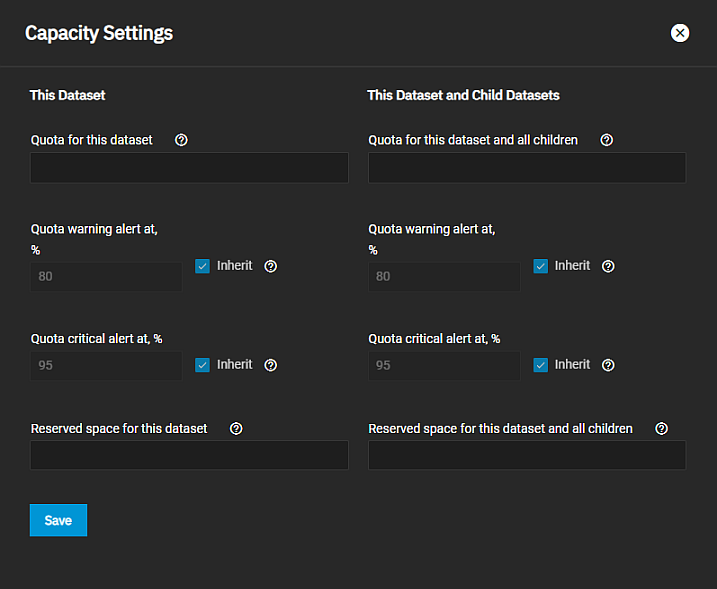Viewport: 717px width, 589px height.
Task: Uncheck Inherit for This Dataset quota warning alert
Action: 203,266
